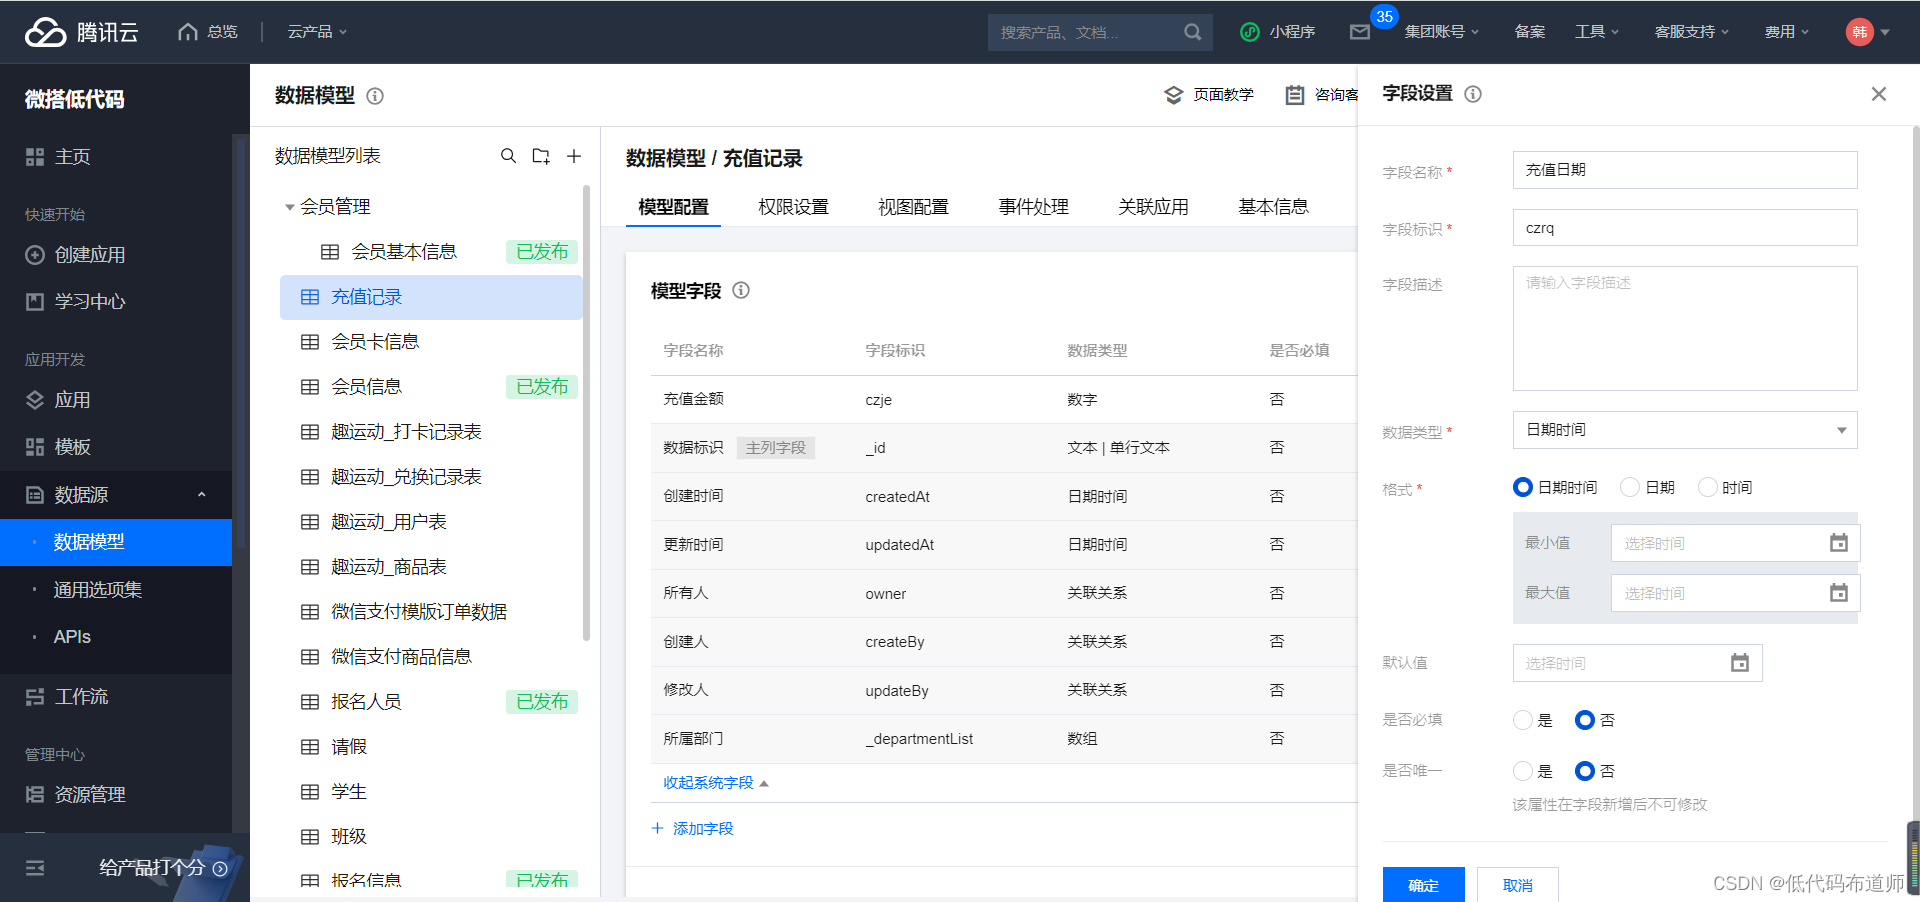Switch to 基本信息 tab
The height and width of the screenshot is (902, 1920).
tap(1273, 207)
